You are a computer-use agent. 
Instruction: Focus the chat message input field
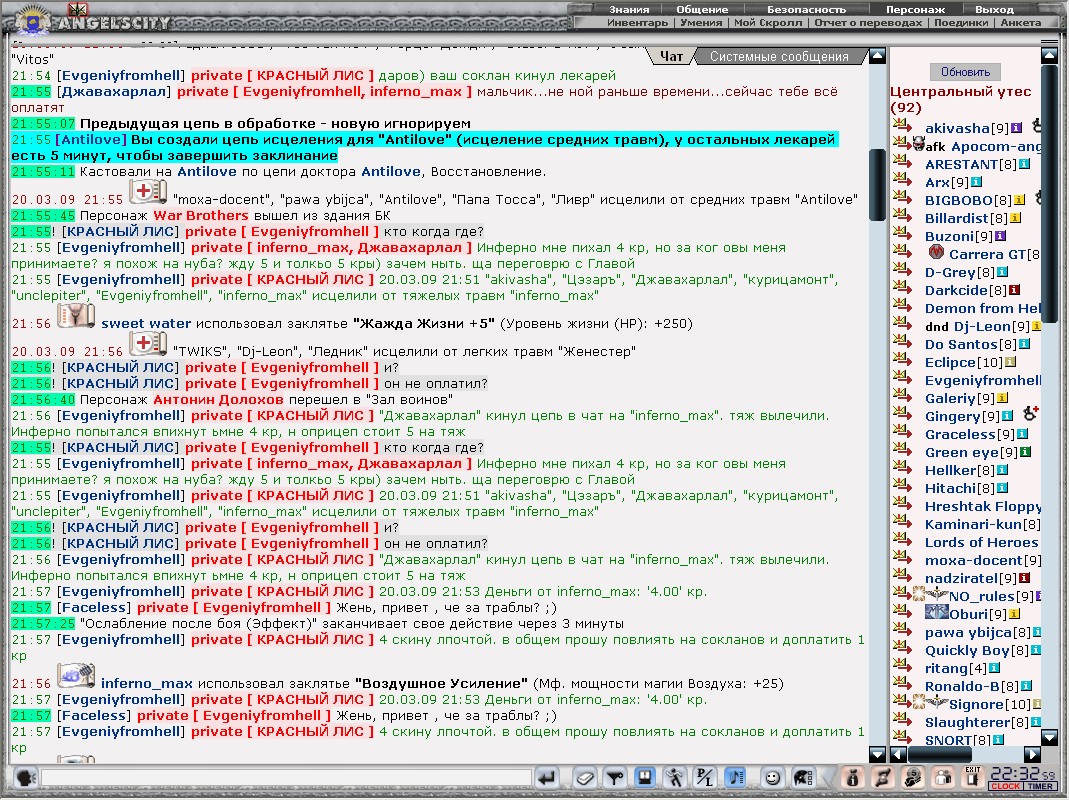click(286, 777)
